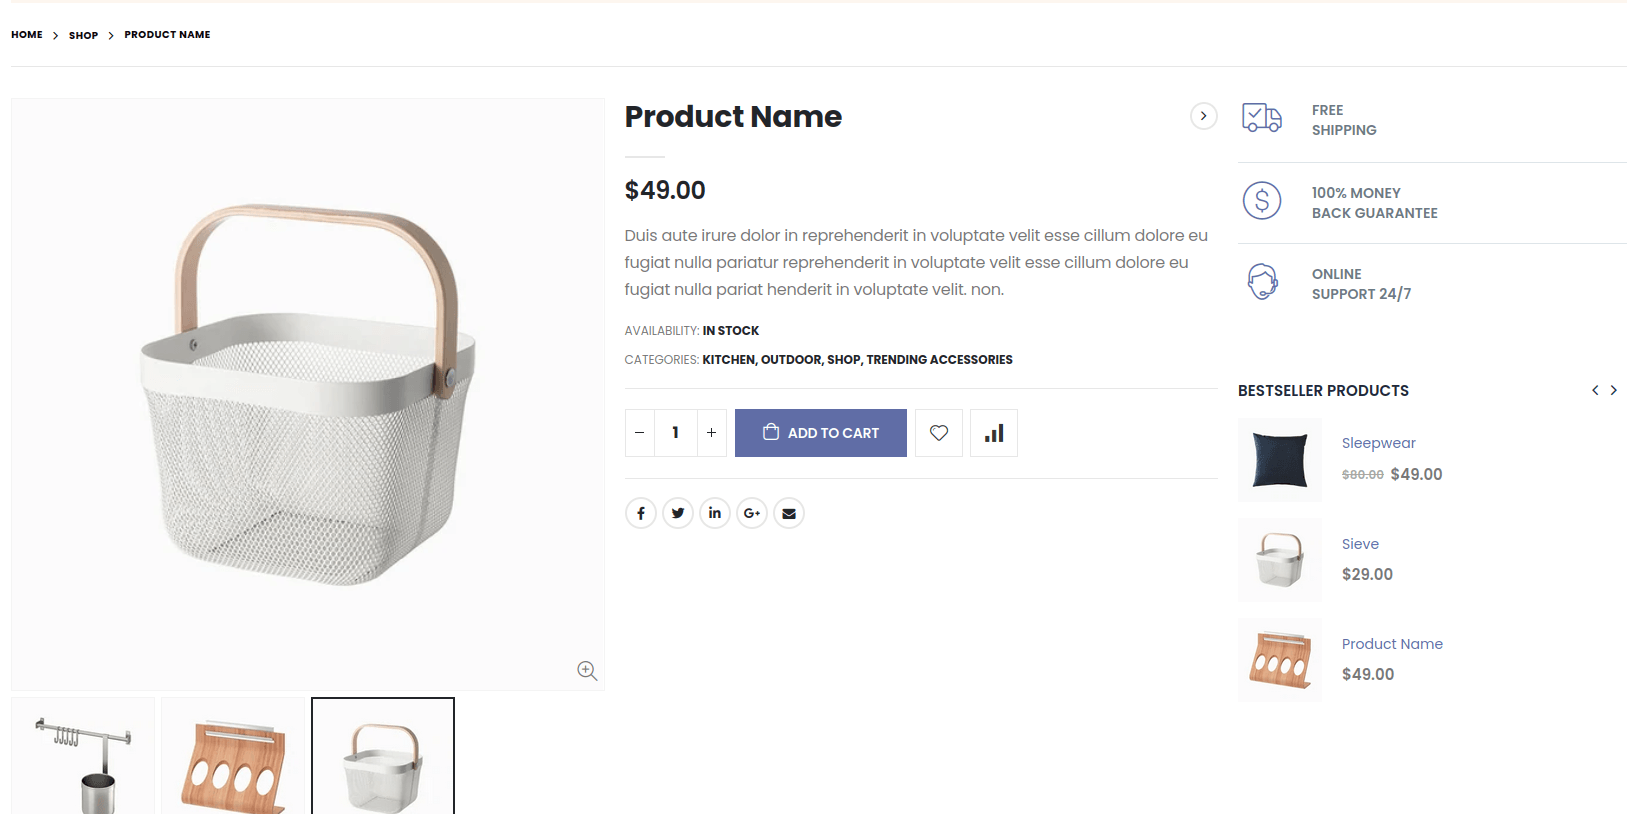Share product on Facebook
This screenshot has height=814, width=1644.
pyautogui.click(x=641, y=513)
